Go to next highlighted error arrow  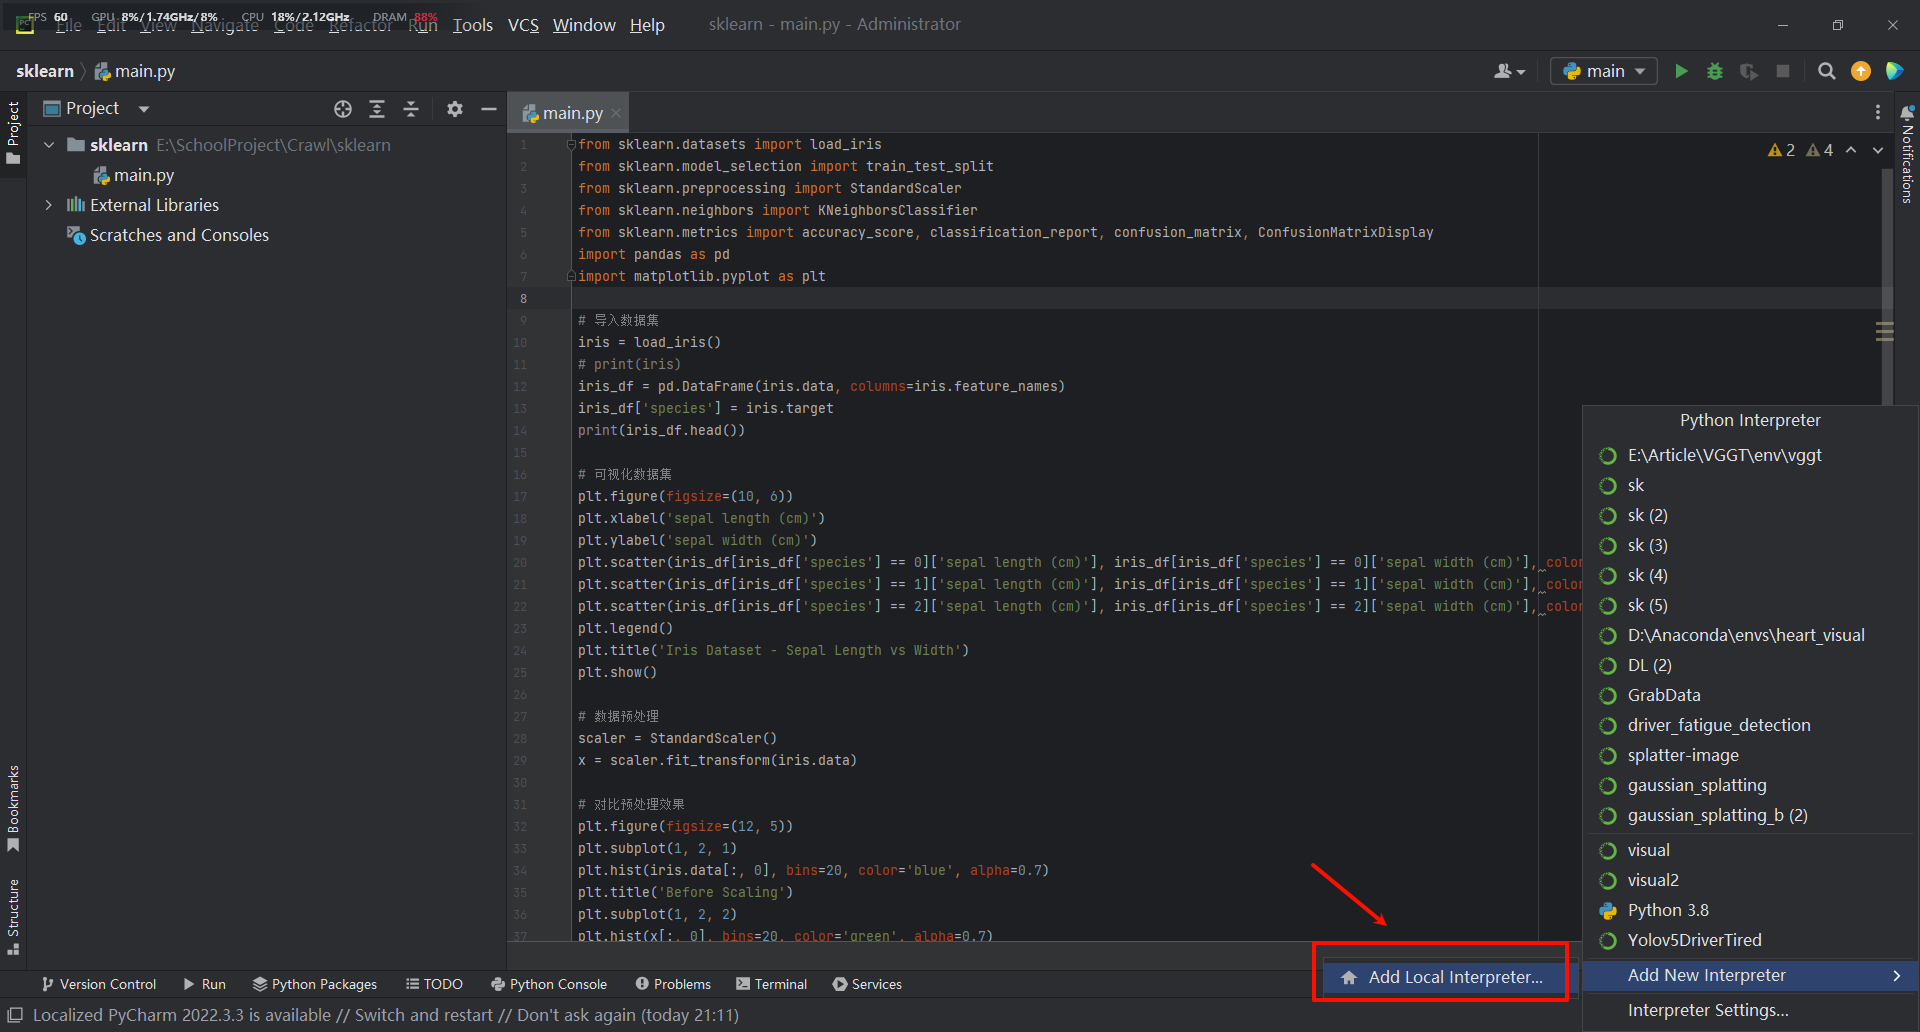pos(1877,150)
